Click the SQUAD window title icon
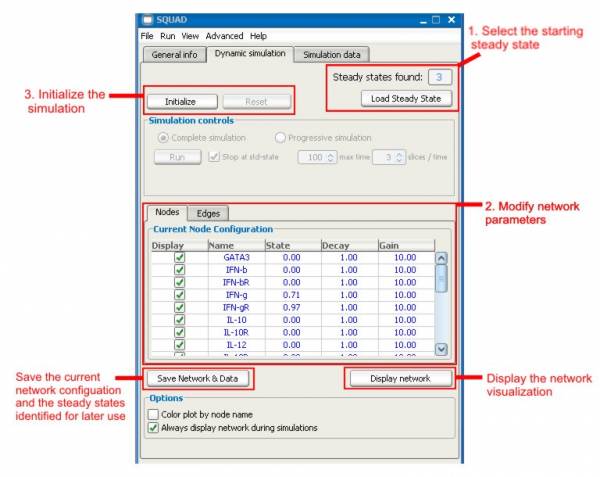The height and width of the screenshot is (477, 600). click(x=148, y=20)
